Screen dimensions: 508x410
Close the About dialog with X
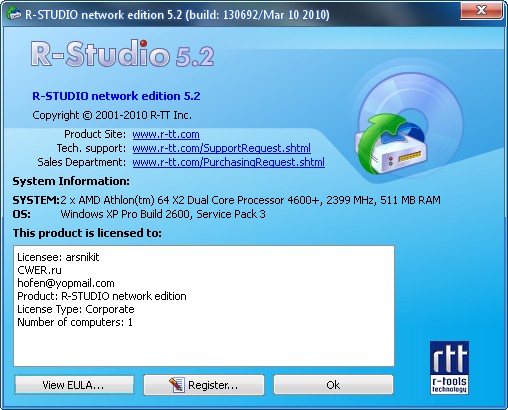click(x=481, y=10)
